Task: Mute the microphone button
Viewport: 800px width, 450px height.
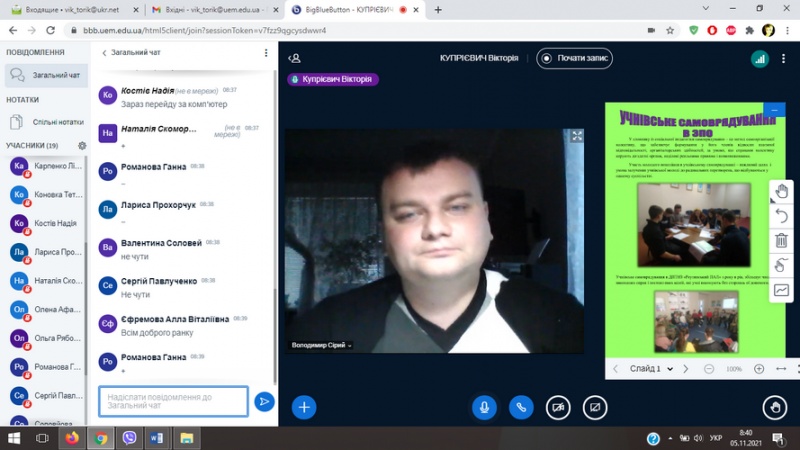Action: (x=484, y=407)
